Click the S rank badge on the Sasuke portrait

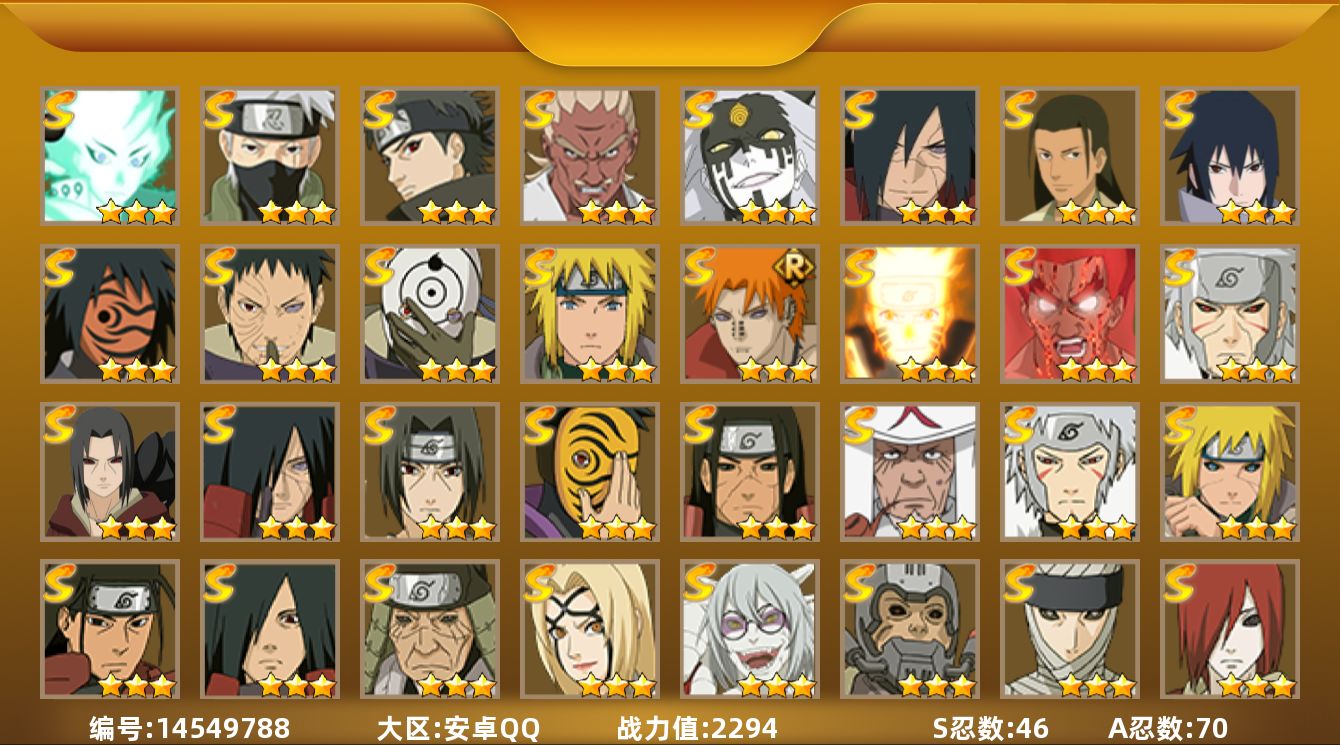1181,108
